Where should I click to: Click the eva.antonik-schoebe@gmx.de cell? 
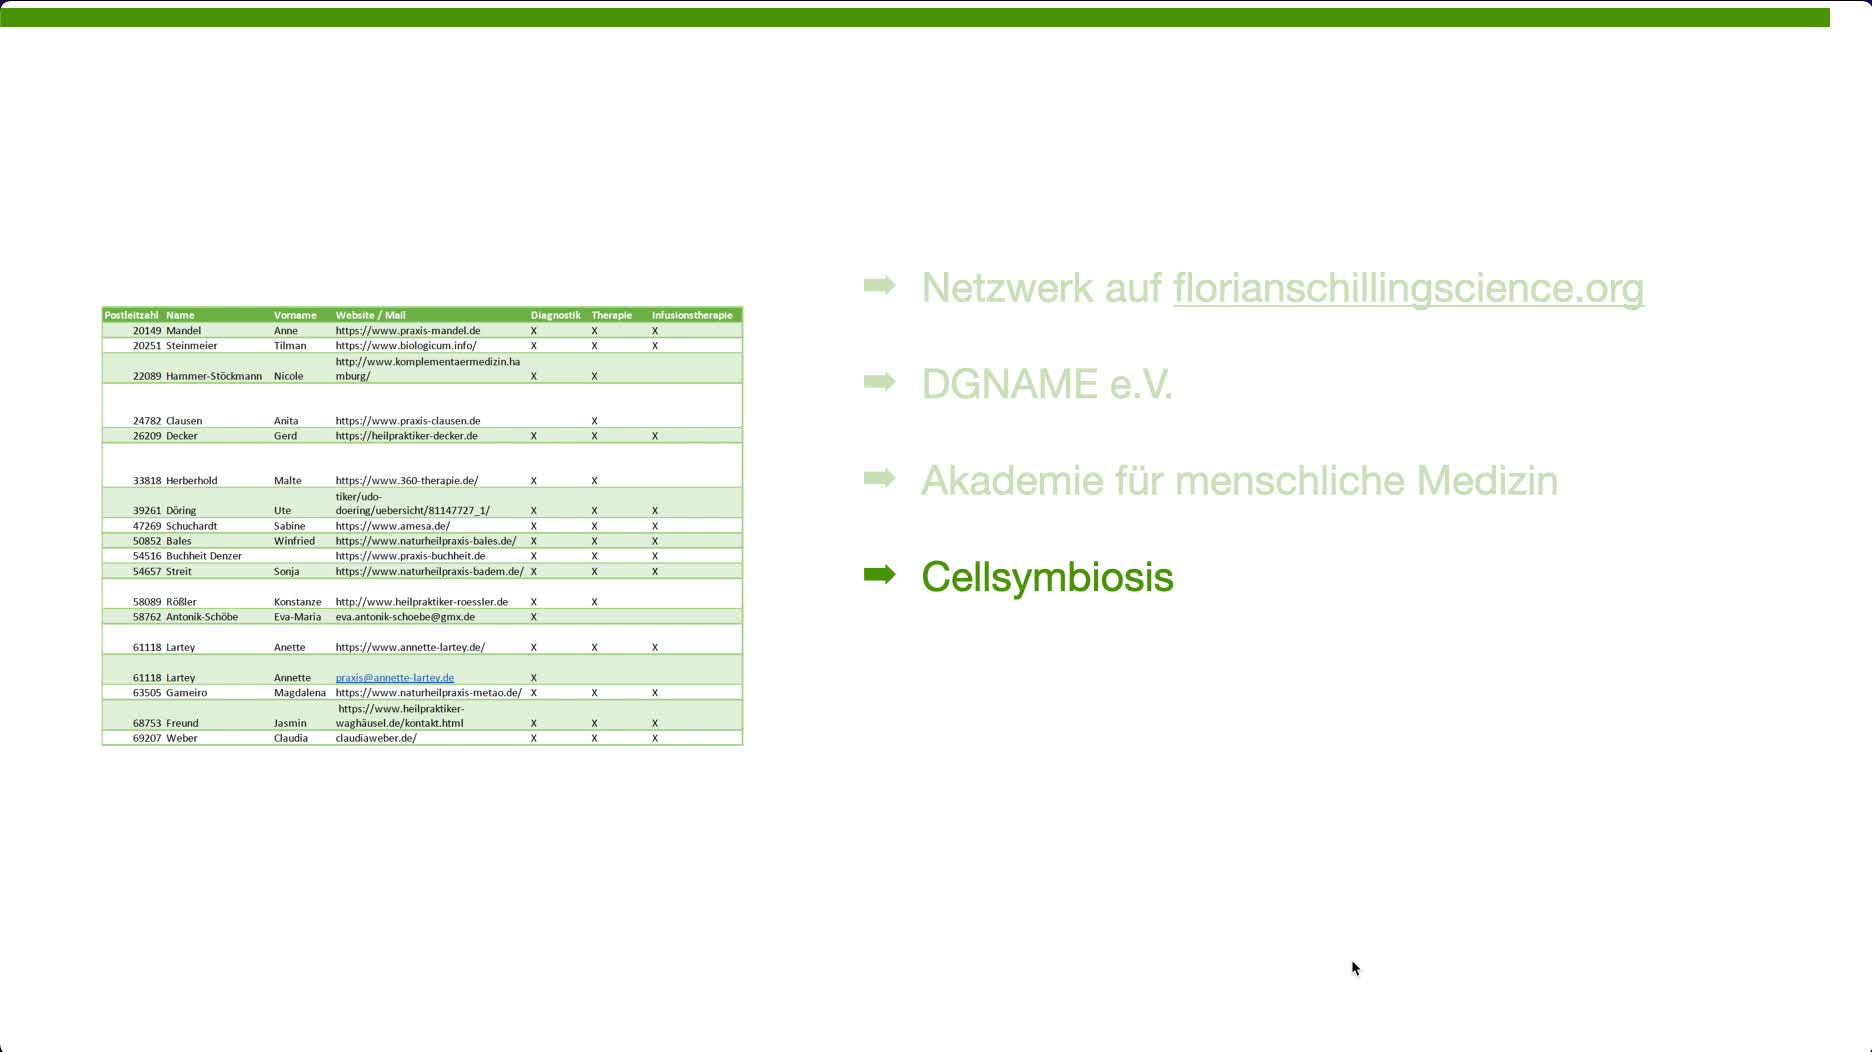tap(405, 617)
